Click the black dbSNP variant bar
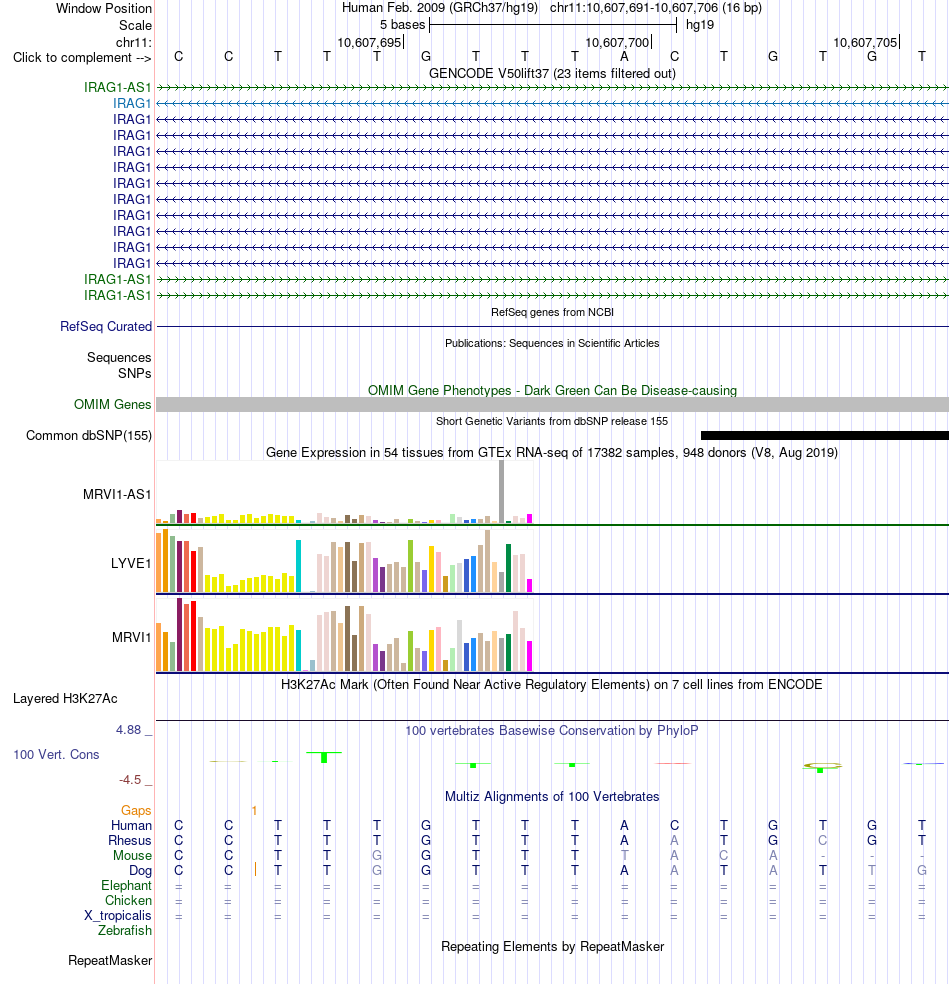 tap(825, 436)
